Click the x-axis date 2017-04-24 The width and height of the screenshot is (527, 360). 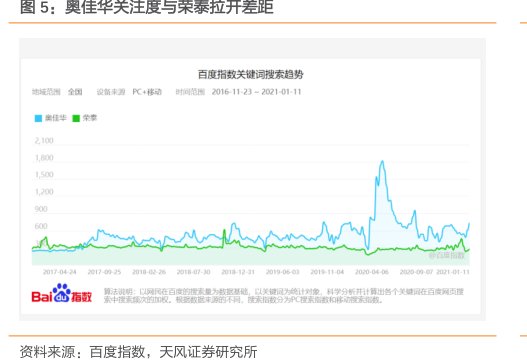pyautogui.click(x=60, y=272)
